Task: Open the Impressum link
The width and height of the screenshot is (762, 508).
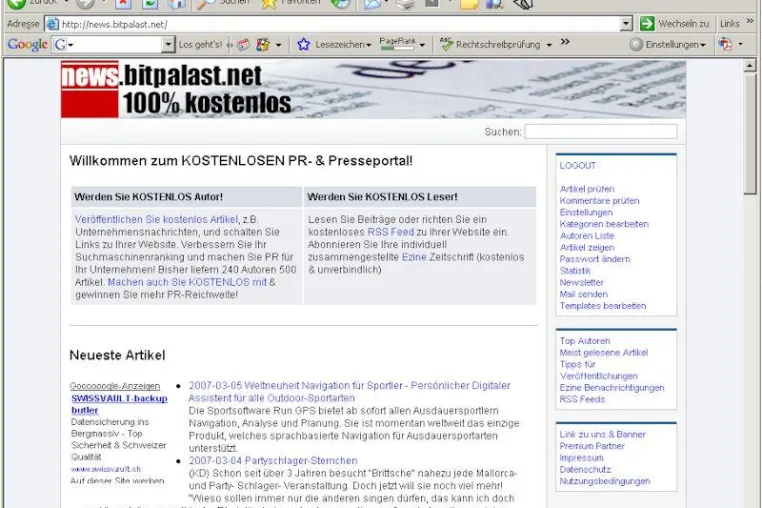Action: tap(581, 457)
